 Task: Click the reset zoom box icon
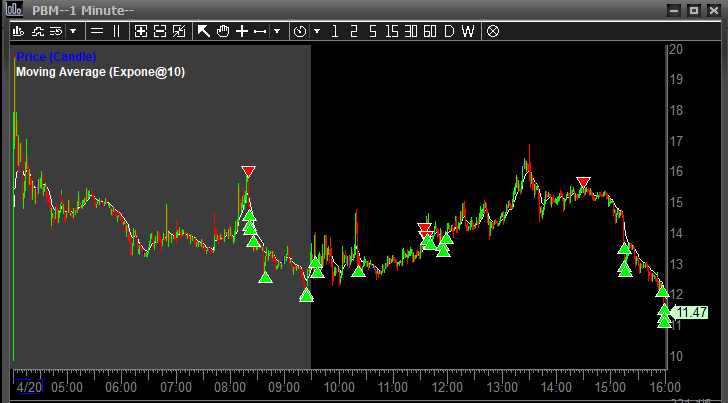pyautogui.click(x=179, y=32)
